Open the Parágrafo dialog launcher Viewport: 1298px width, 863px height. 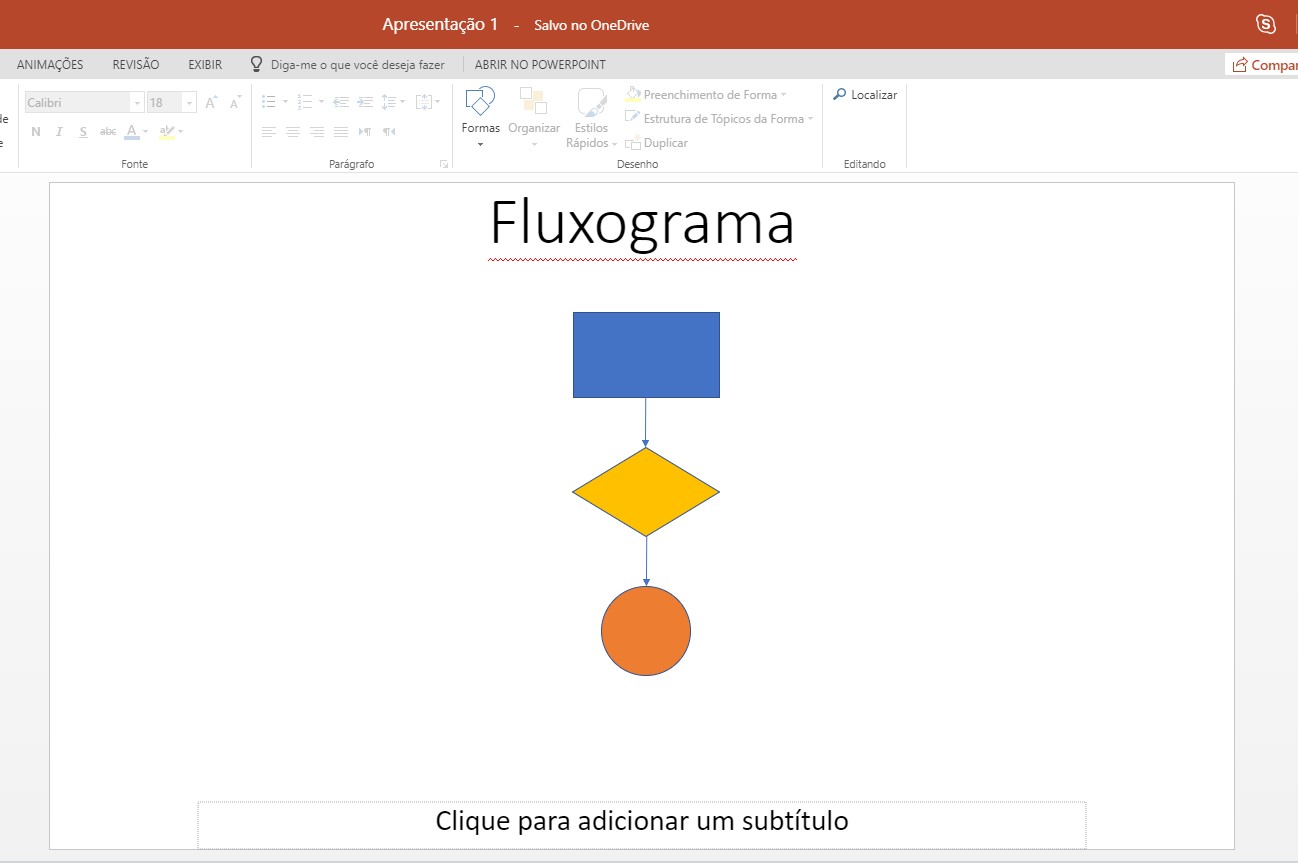tap(444, 164)
